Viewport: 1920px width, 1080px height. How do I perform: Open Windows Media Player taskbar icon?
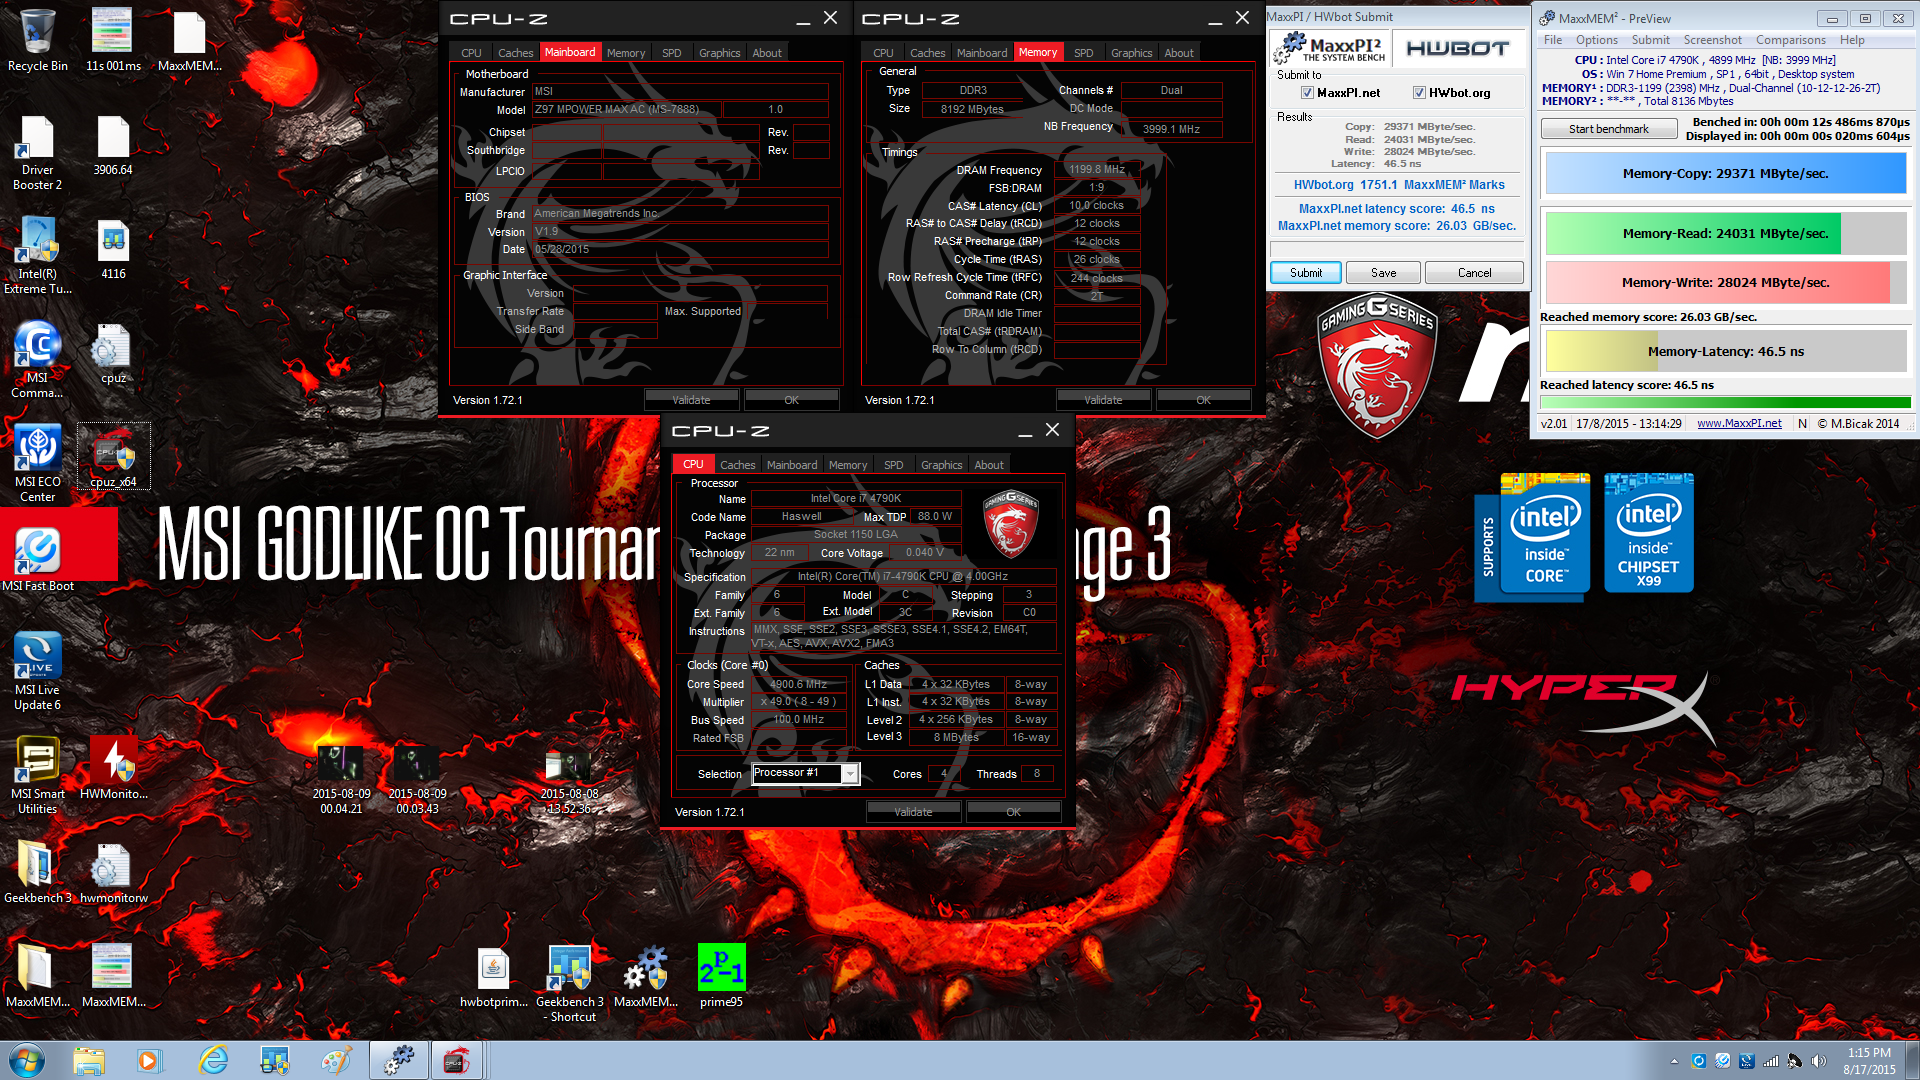150,1060
